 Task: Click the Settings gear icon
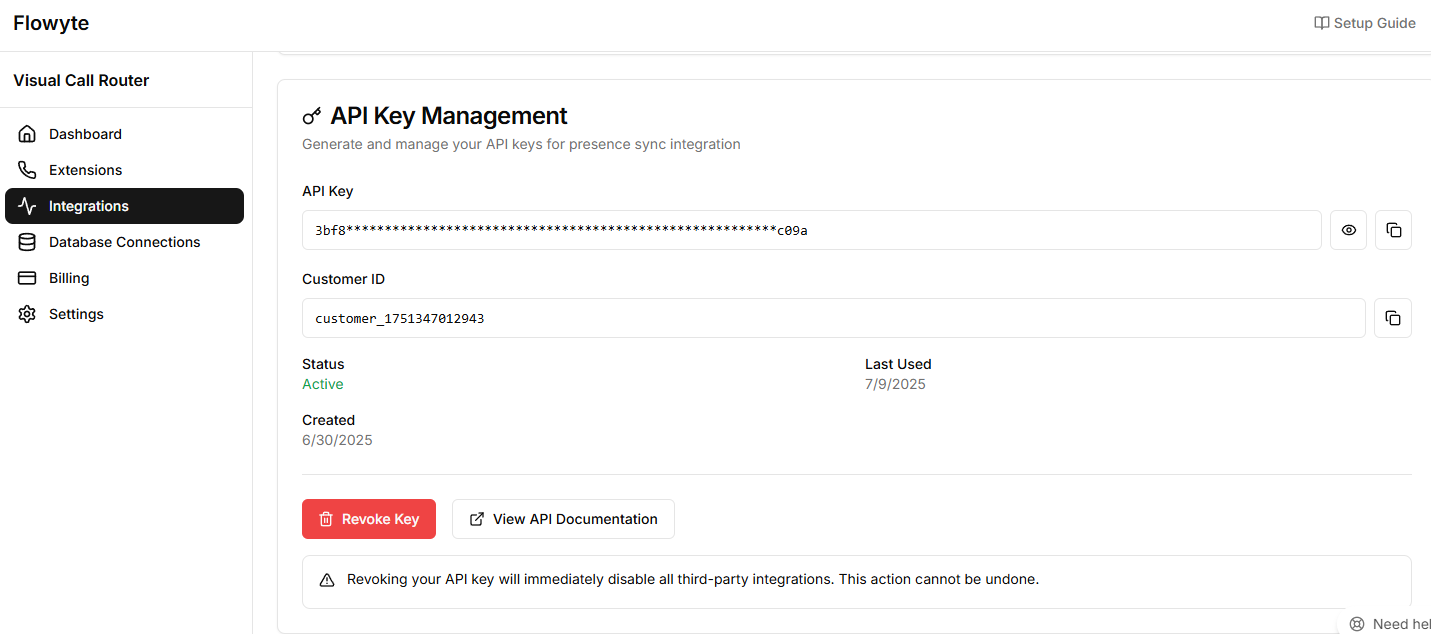[27, 314]
